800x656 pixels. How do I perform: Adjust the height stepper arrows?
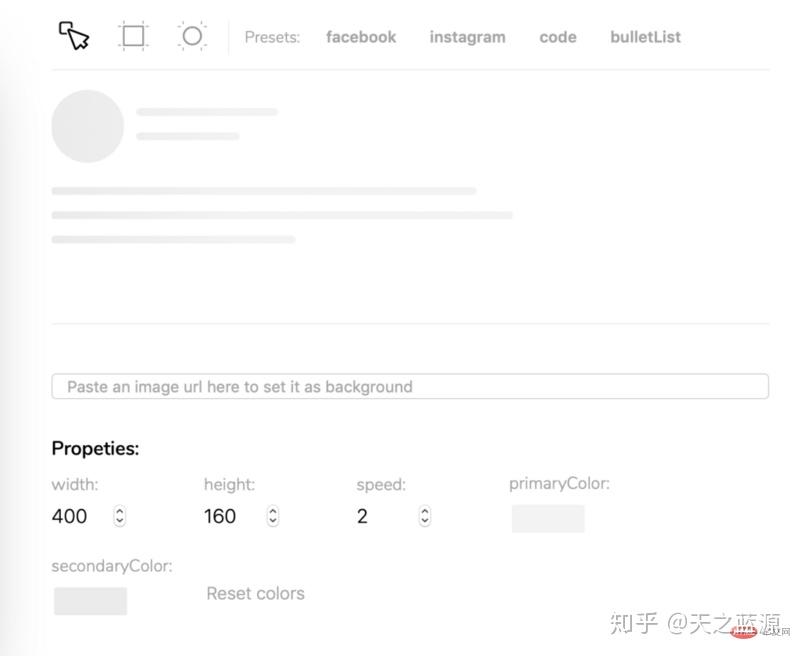(273, 516)
